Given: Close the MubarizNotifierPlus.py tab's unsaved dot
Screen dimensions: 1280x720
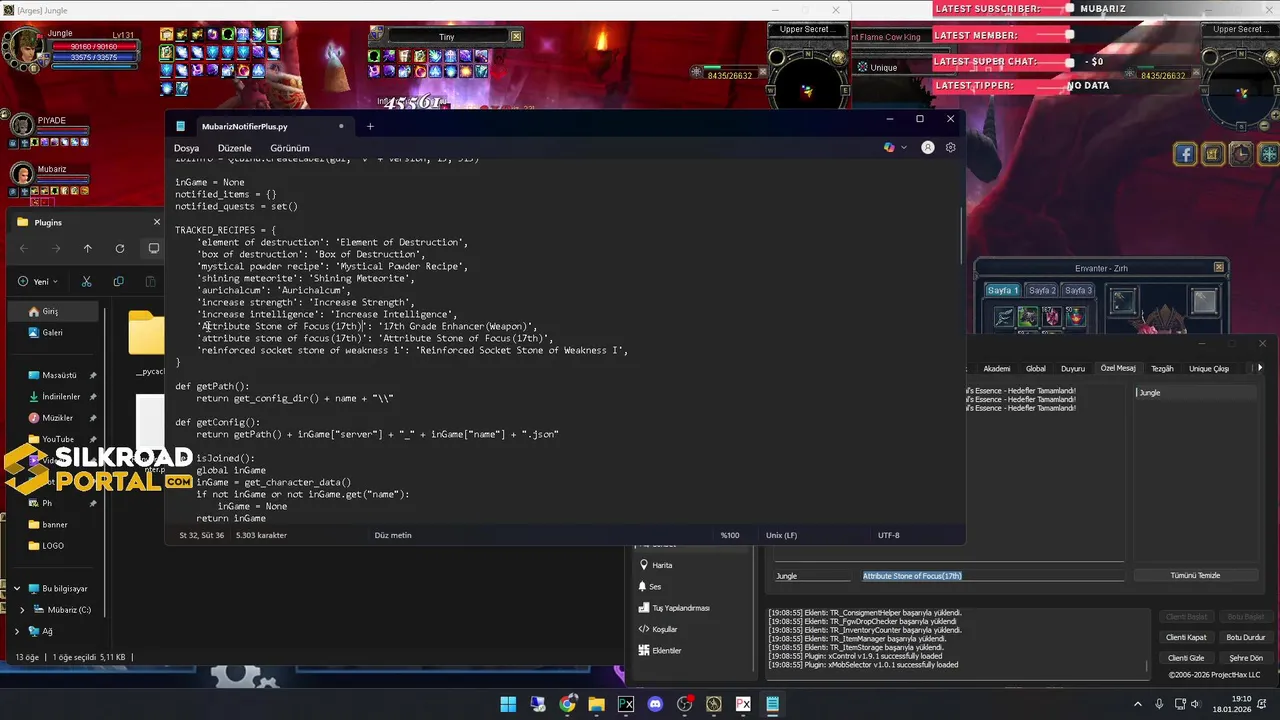Looking at the screenshot, I should click(x=341, y=126).
